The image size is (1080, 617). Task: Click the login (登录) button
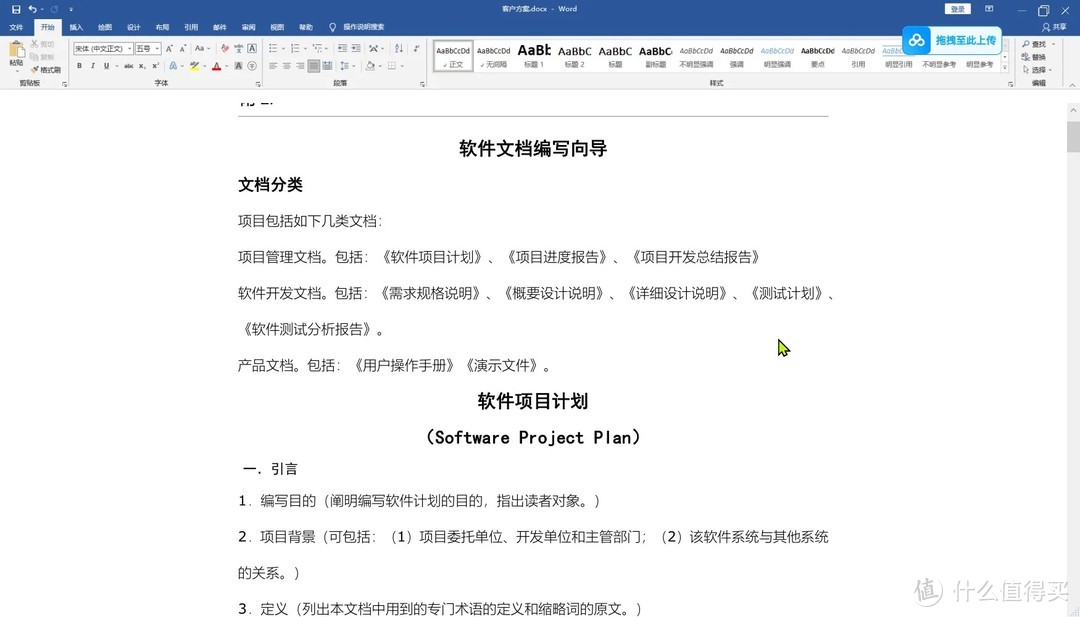coord(957,9)
